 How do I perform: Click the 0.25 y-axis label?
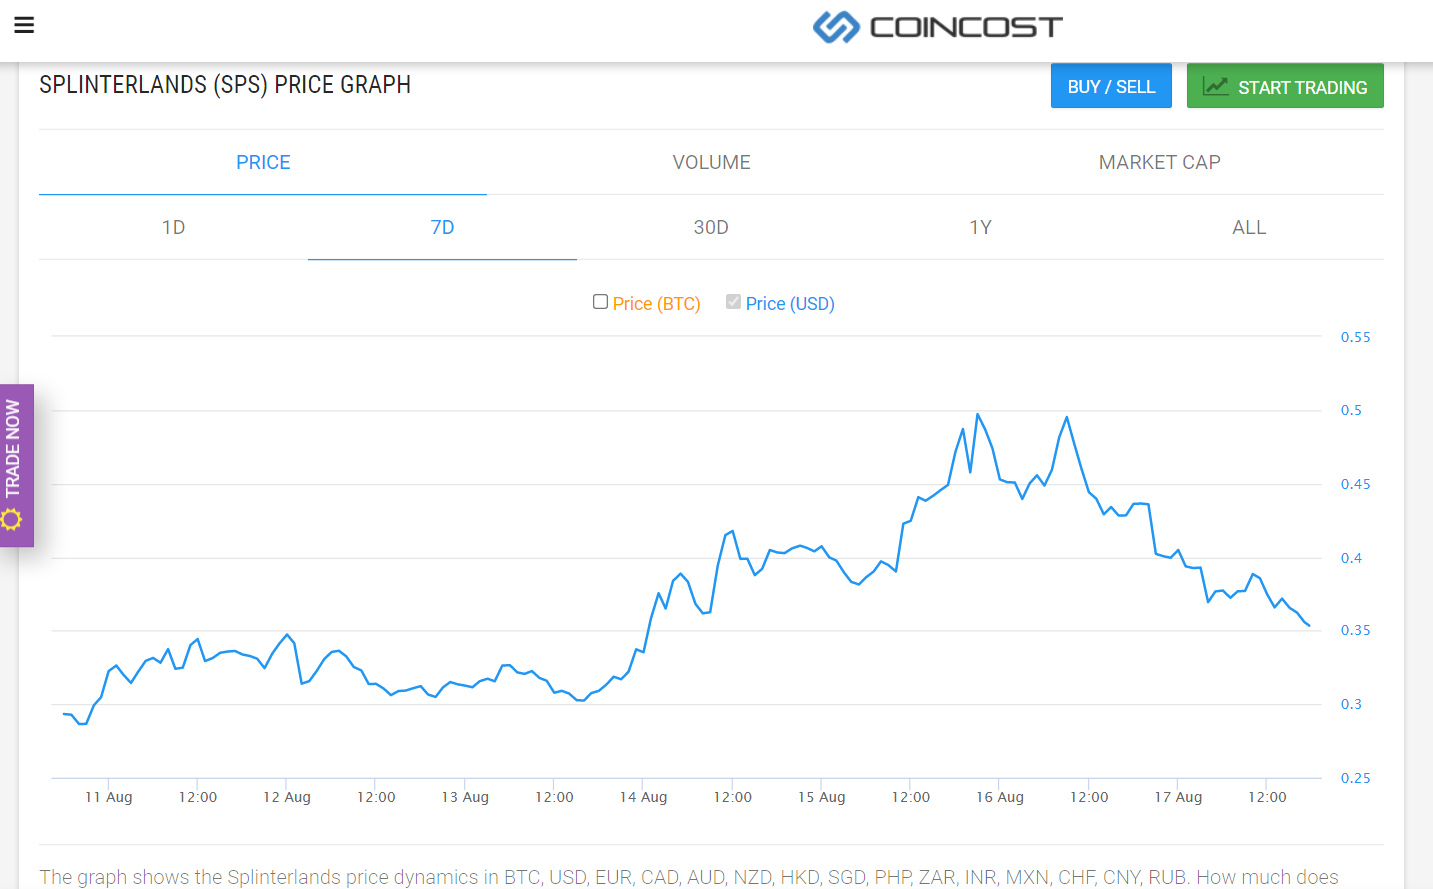point(1355,778)
